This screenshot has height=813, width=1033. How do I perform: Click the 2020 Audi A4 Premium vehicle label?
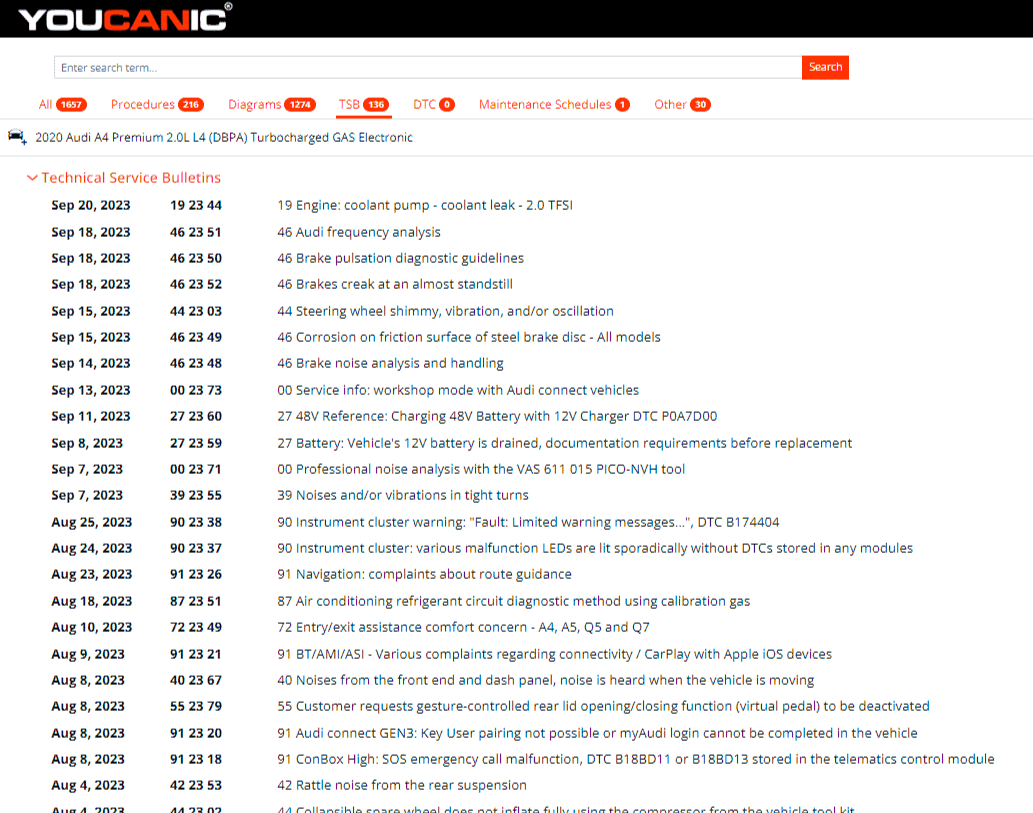coord(224,138)
